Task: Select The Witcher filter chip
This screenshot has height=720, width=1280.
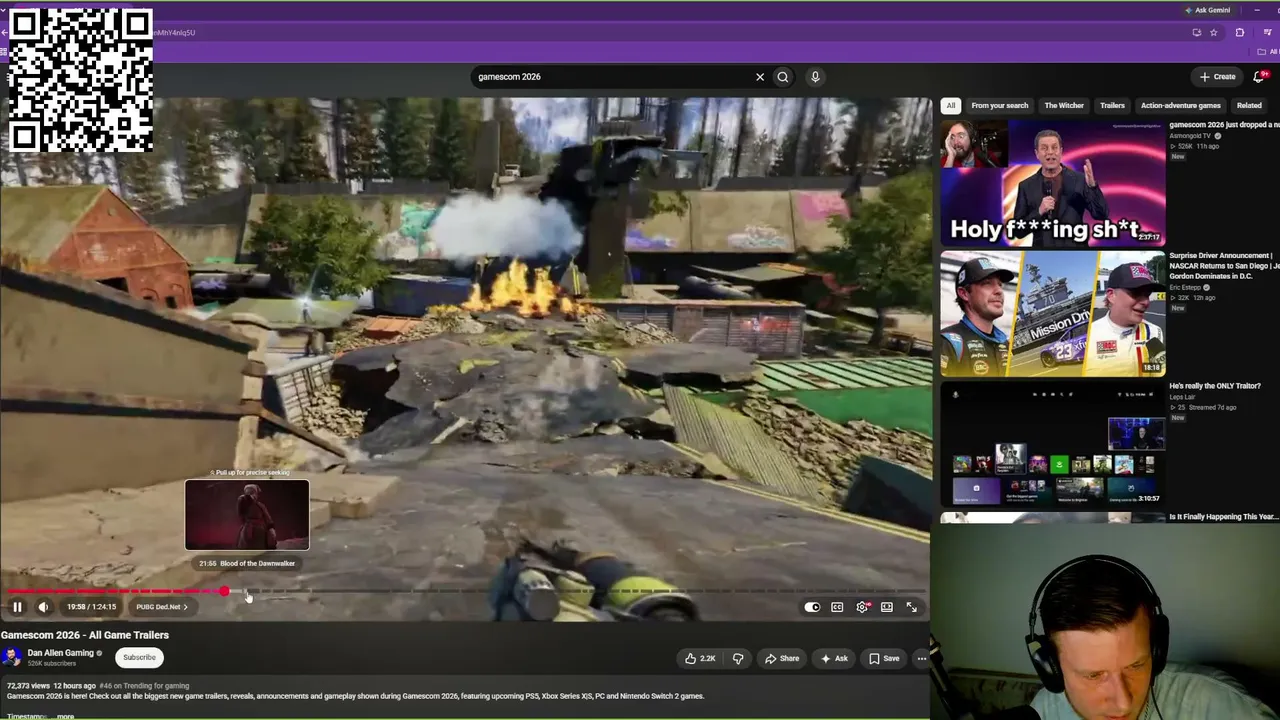Action: (x=1064, y=105)
